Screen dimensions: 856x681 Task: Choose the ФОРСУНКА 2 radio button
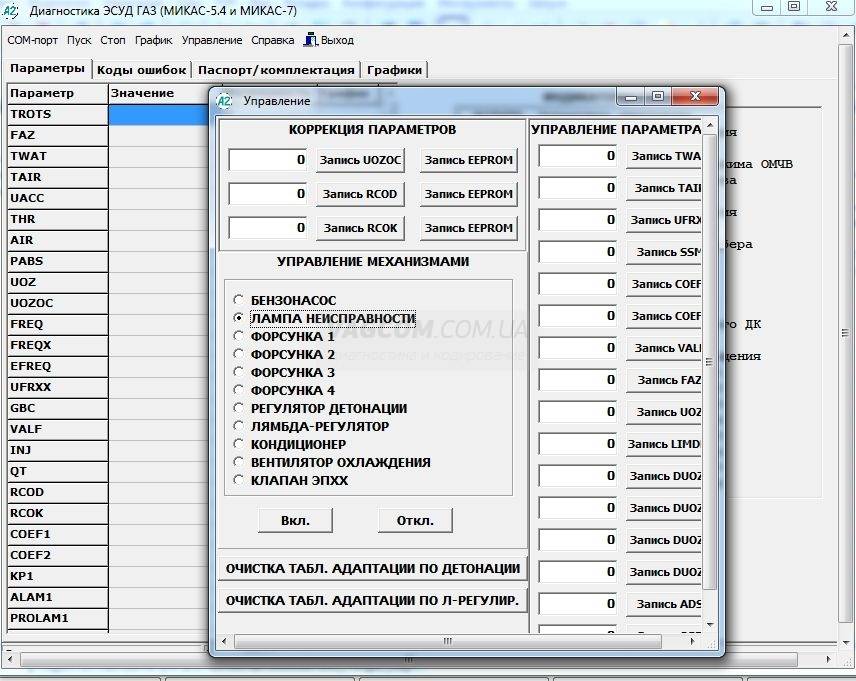point(238,354)
